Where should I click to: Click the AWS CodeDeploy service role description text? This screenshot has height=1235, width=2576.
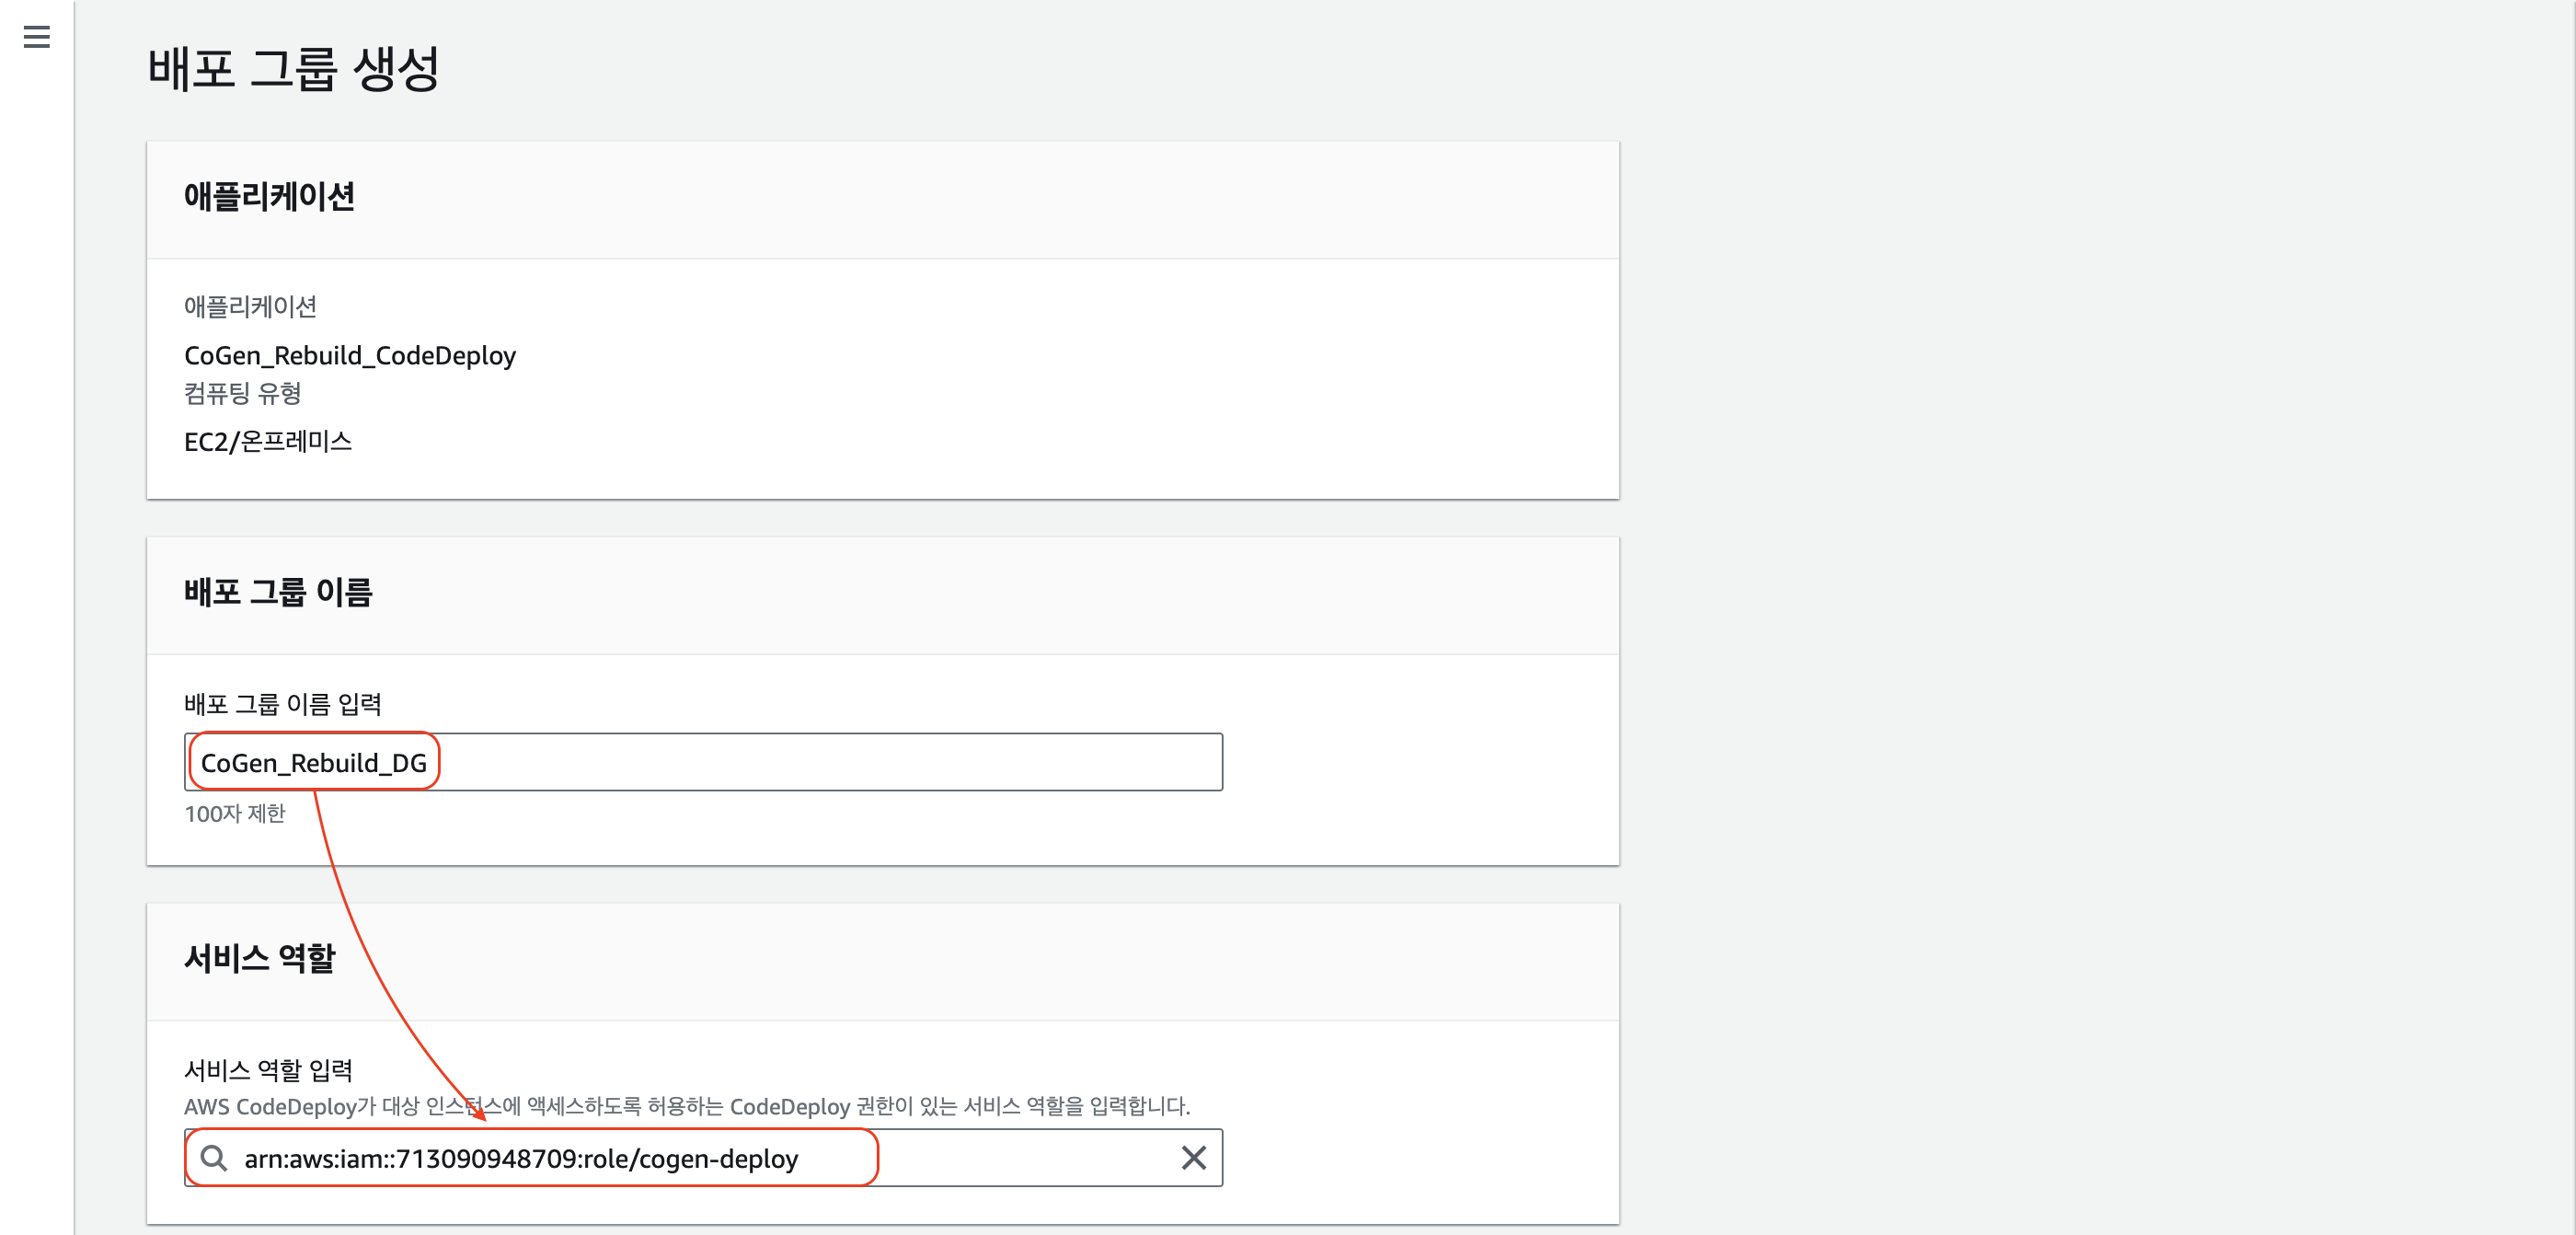(x=686, y=1106)
